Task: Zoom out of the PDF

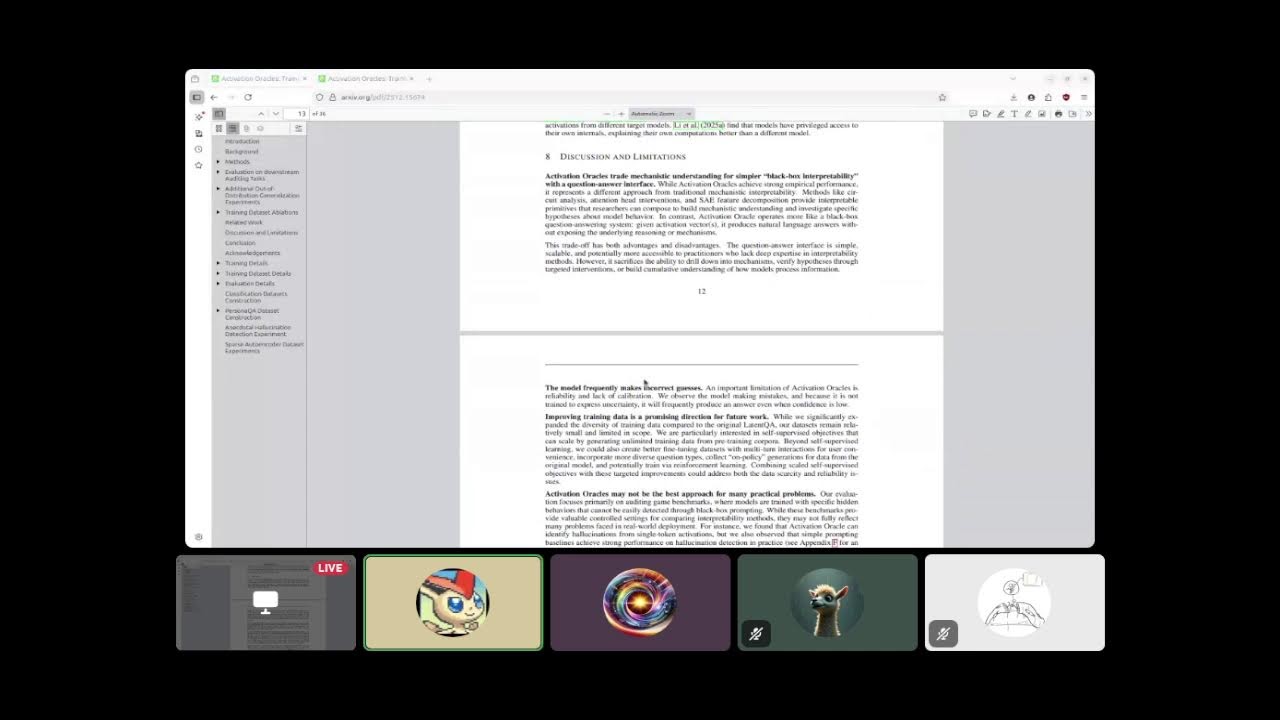Action: tap(607, 114)
